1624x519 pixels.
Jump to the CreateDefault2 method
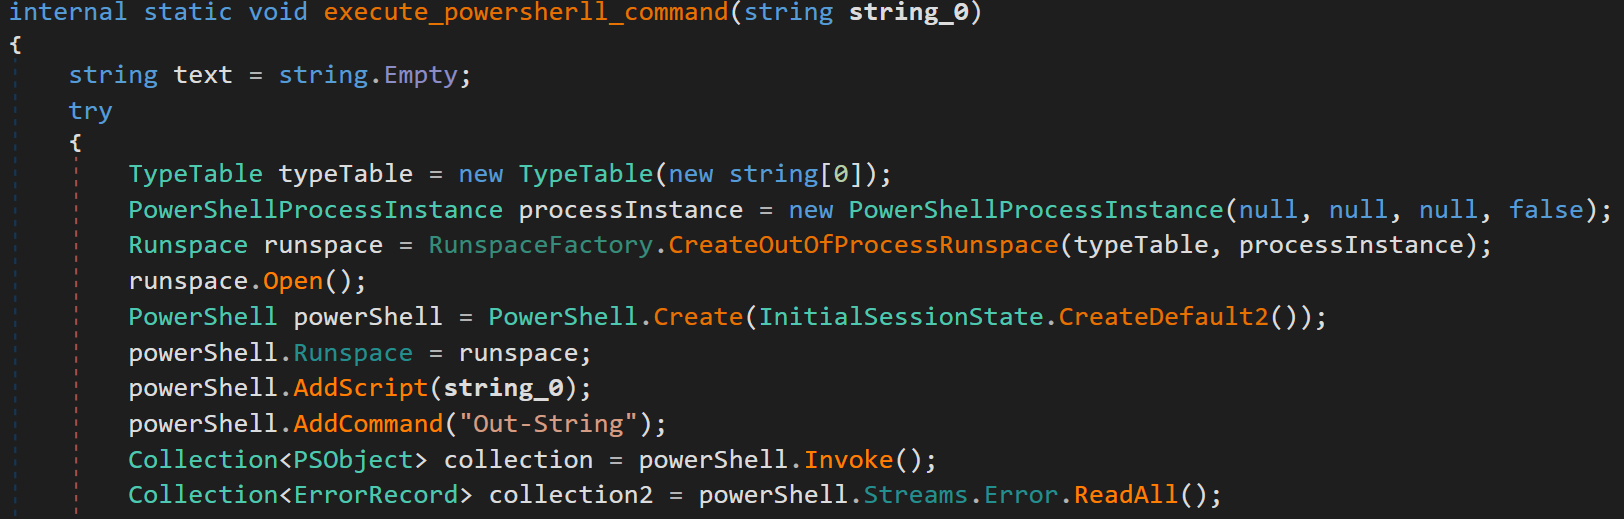pos(1163,317)
